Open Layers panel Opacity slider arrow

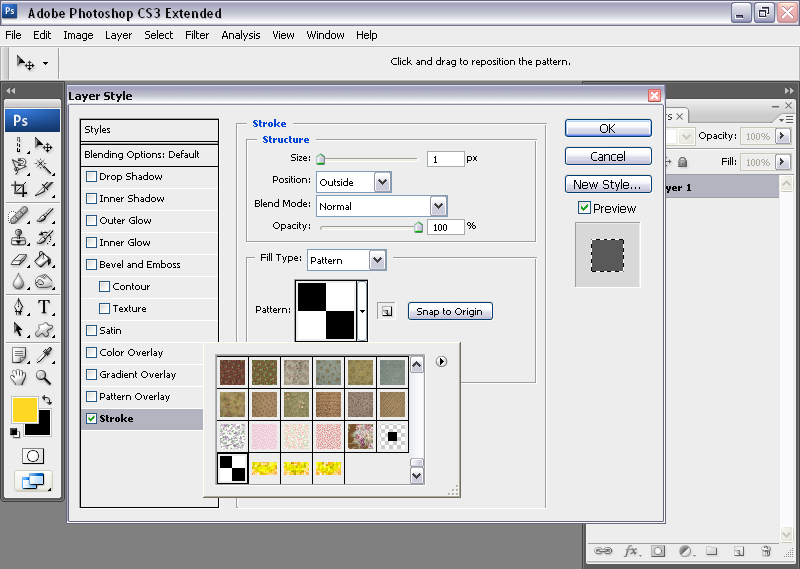click(x=782, y=136)
